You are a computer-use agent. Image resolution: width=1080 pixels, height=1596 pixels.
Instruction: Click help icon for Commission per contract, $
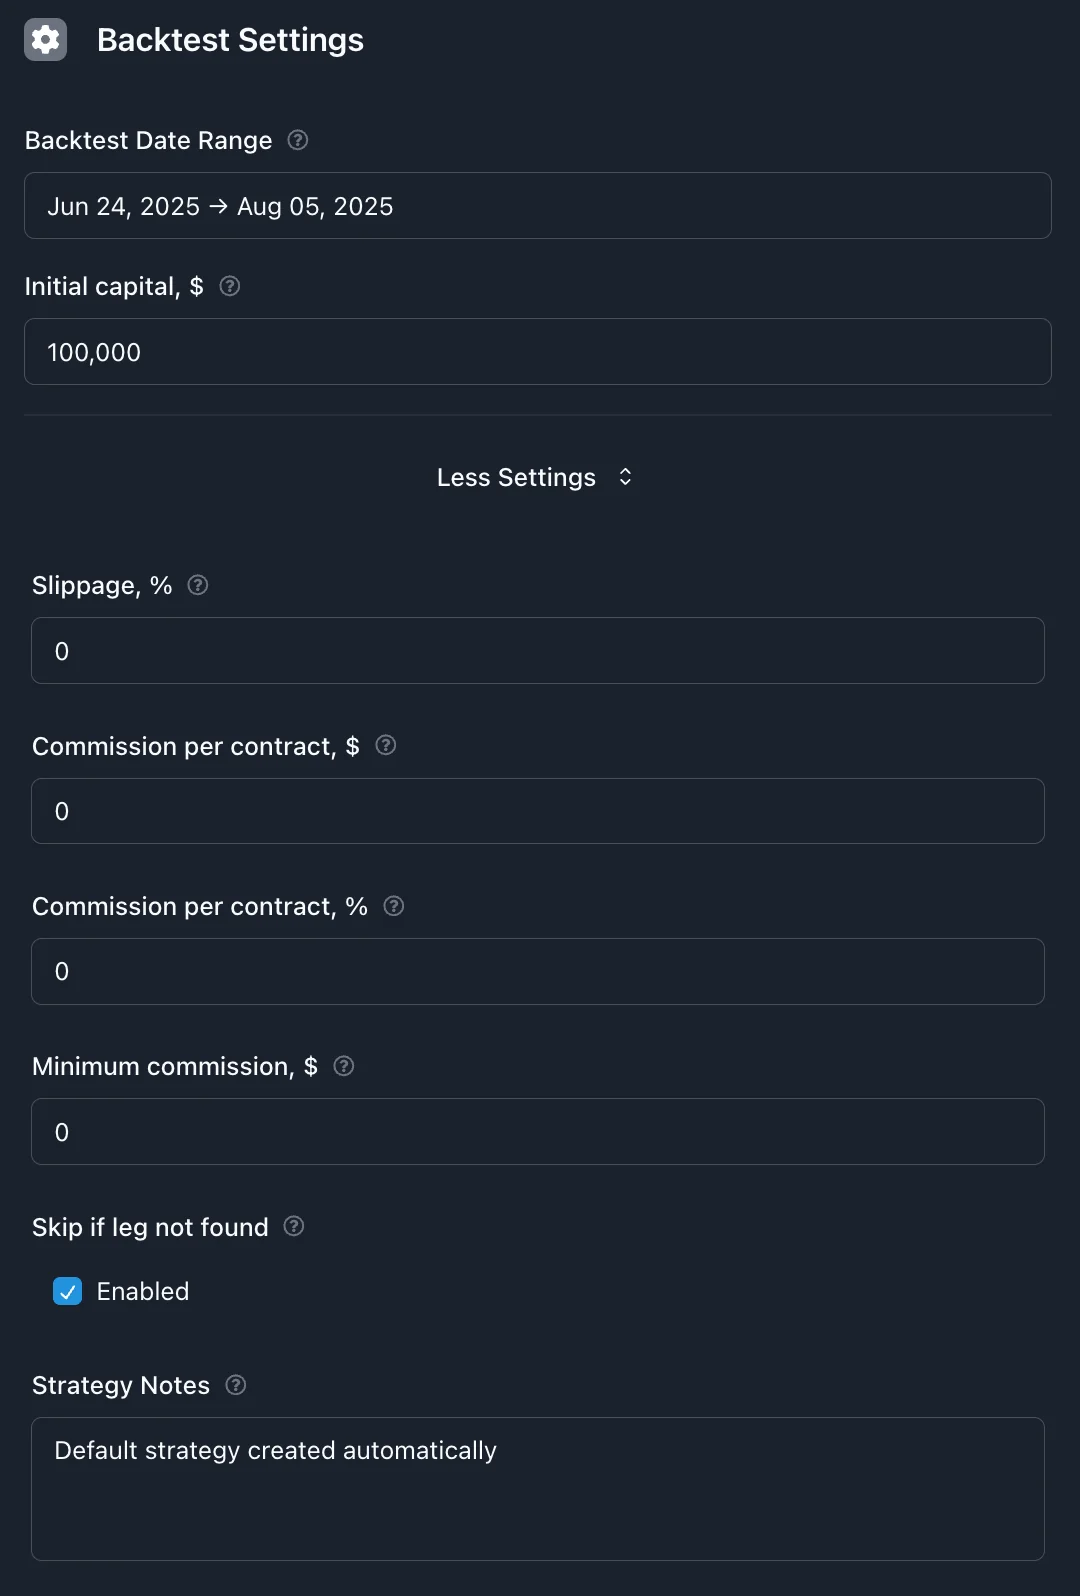pos(386,745)
